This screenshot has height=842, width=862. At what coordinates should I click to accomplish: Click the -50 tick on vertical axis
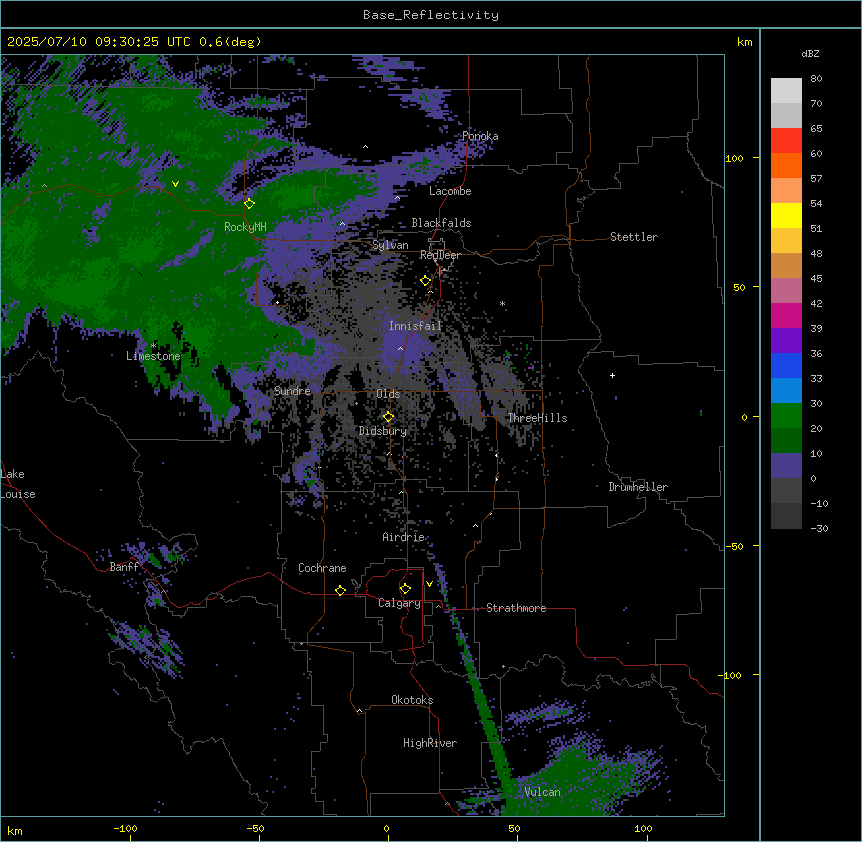(x=734, y=546)
